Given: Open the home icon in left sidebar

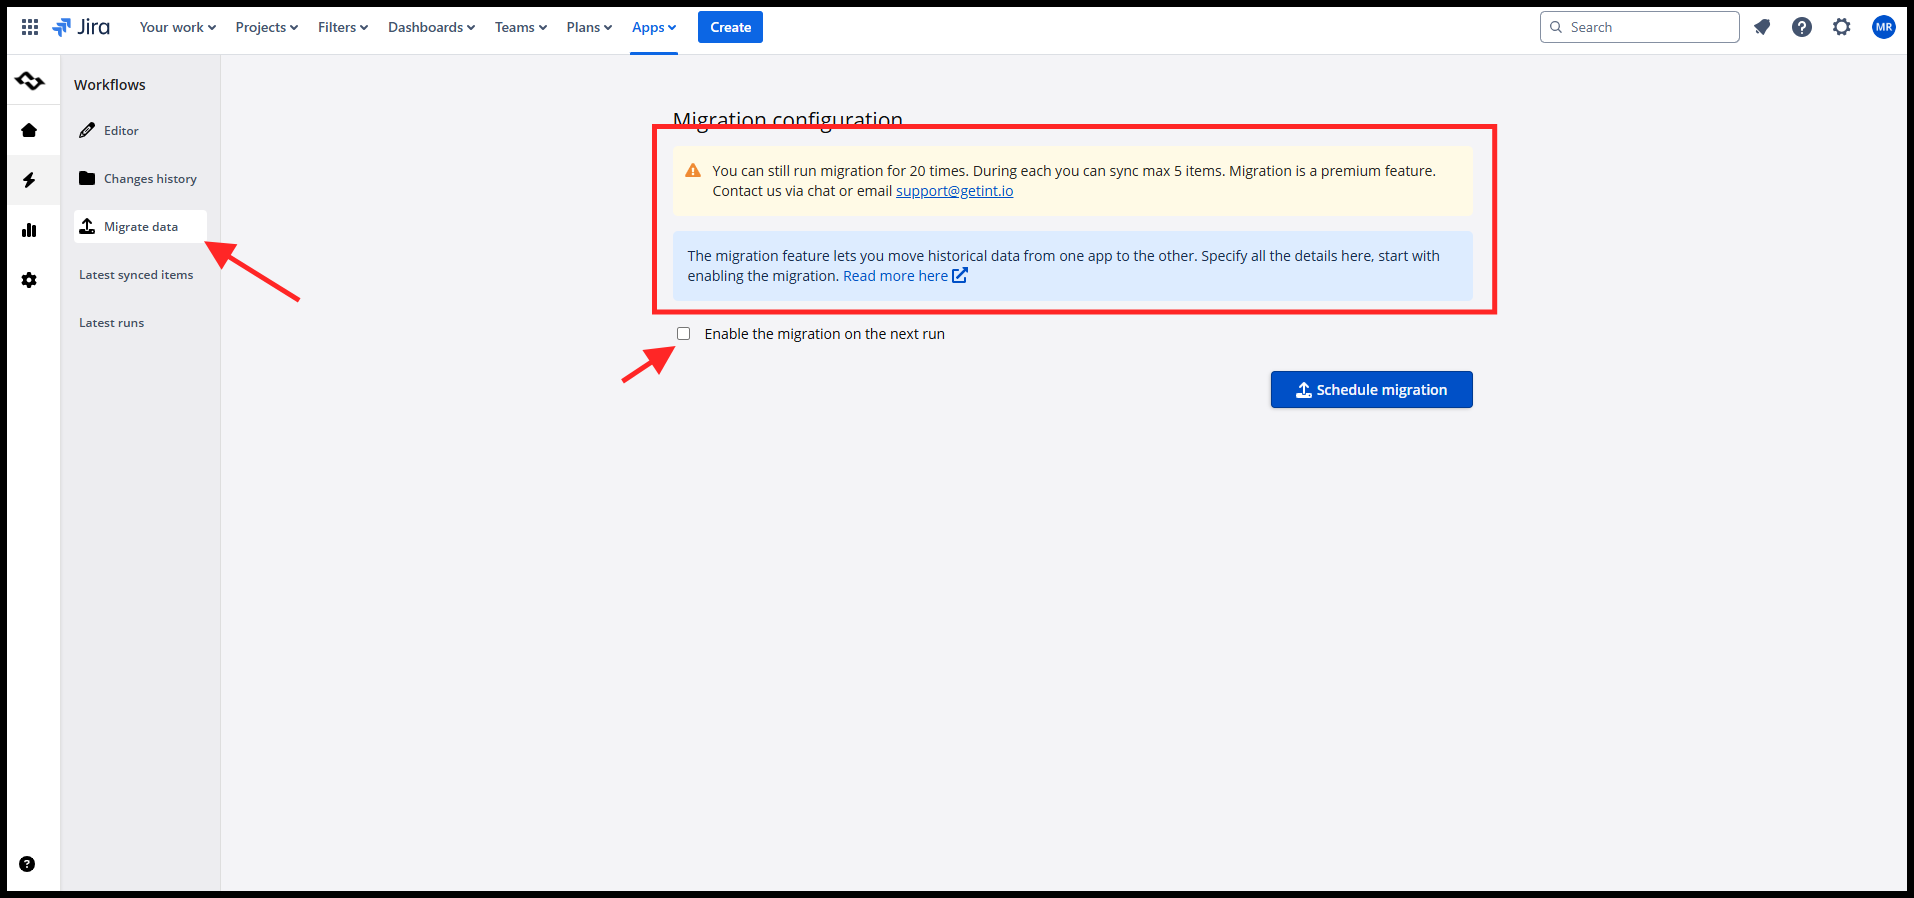Looking at the screenshot, I should (x=29, y=130).
